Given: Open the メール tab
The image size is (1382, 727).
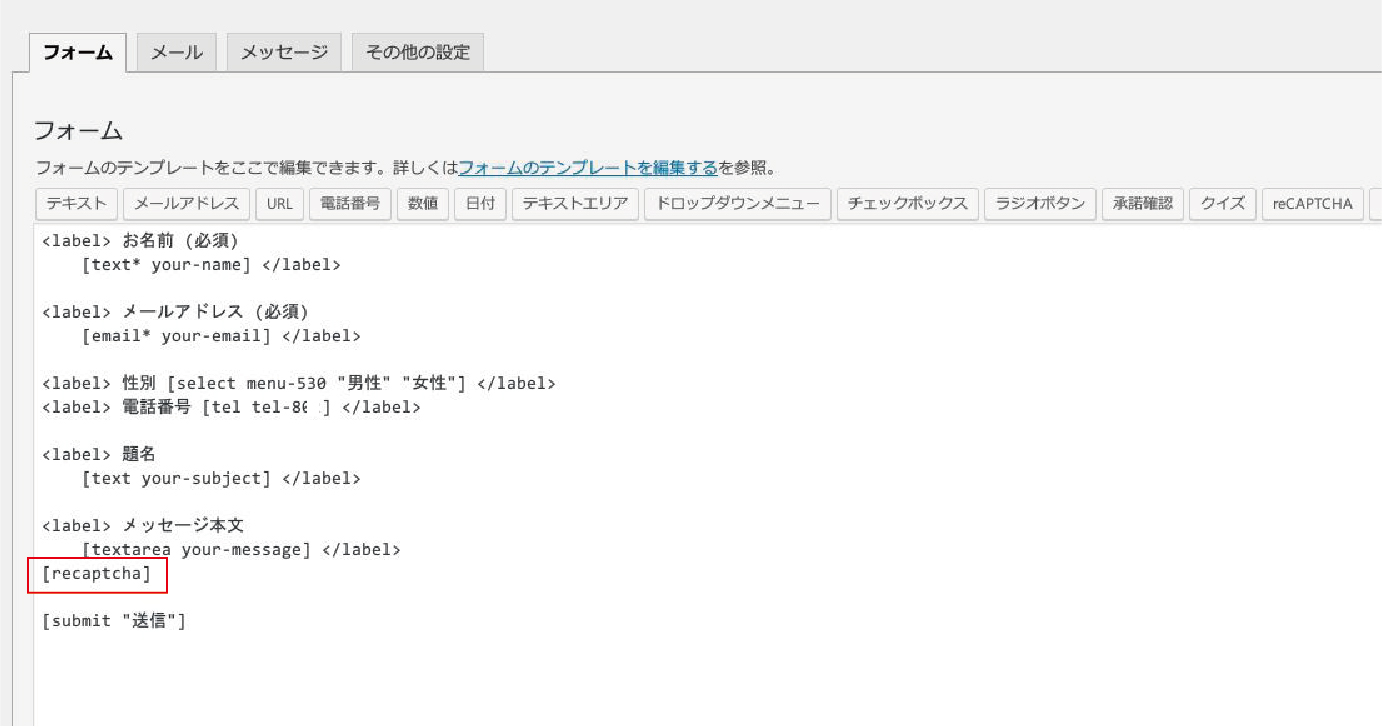Looking at the screenshot, I should pyautogui.click(x=177, y=52).
